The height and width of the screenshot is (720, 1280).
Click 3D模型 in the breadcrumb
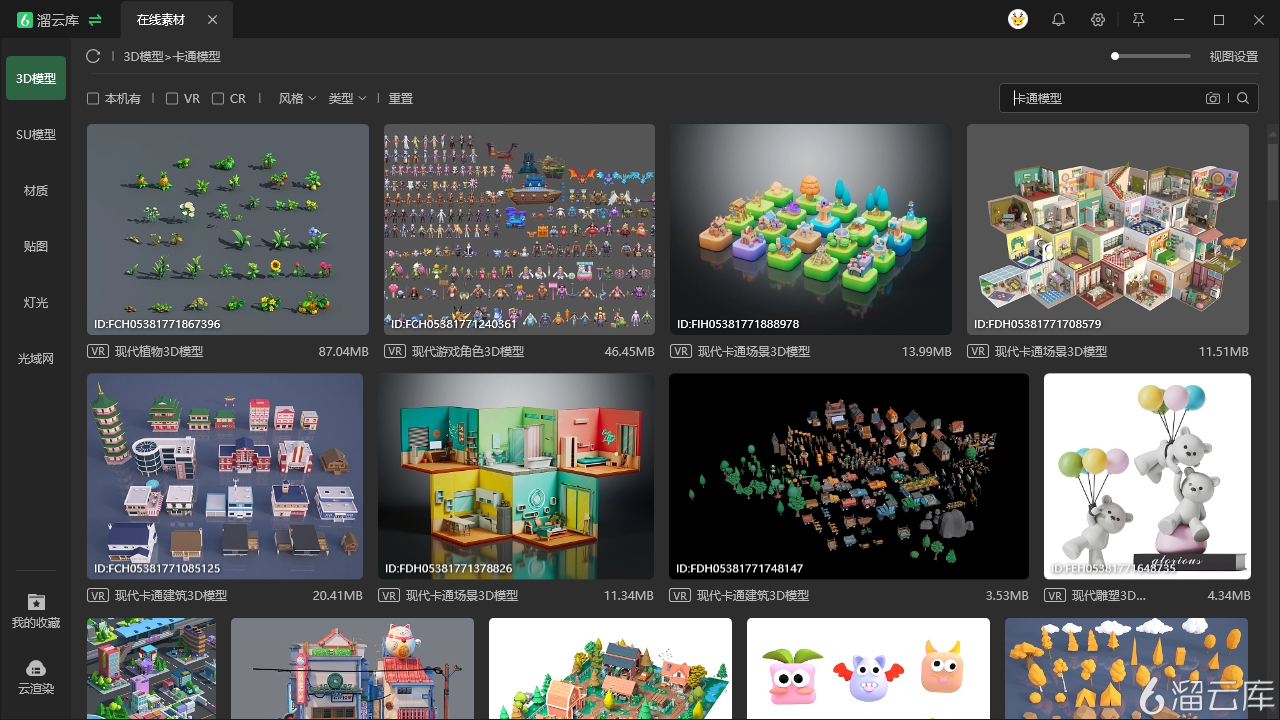[x=143, y=57]
